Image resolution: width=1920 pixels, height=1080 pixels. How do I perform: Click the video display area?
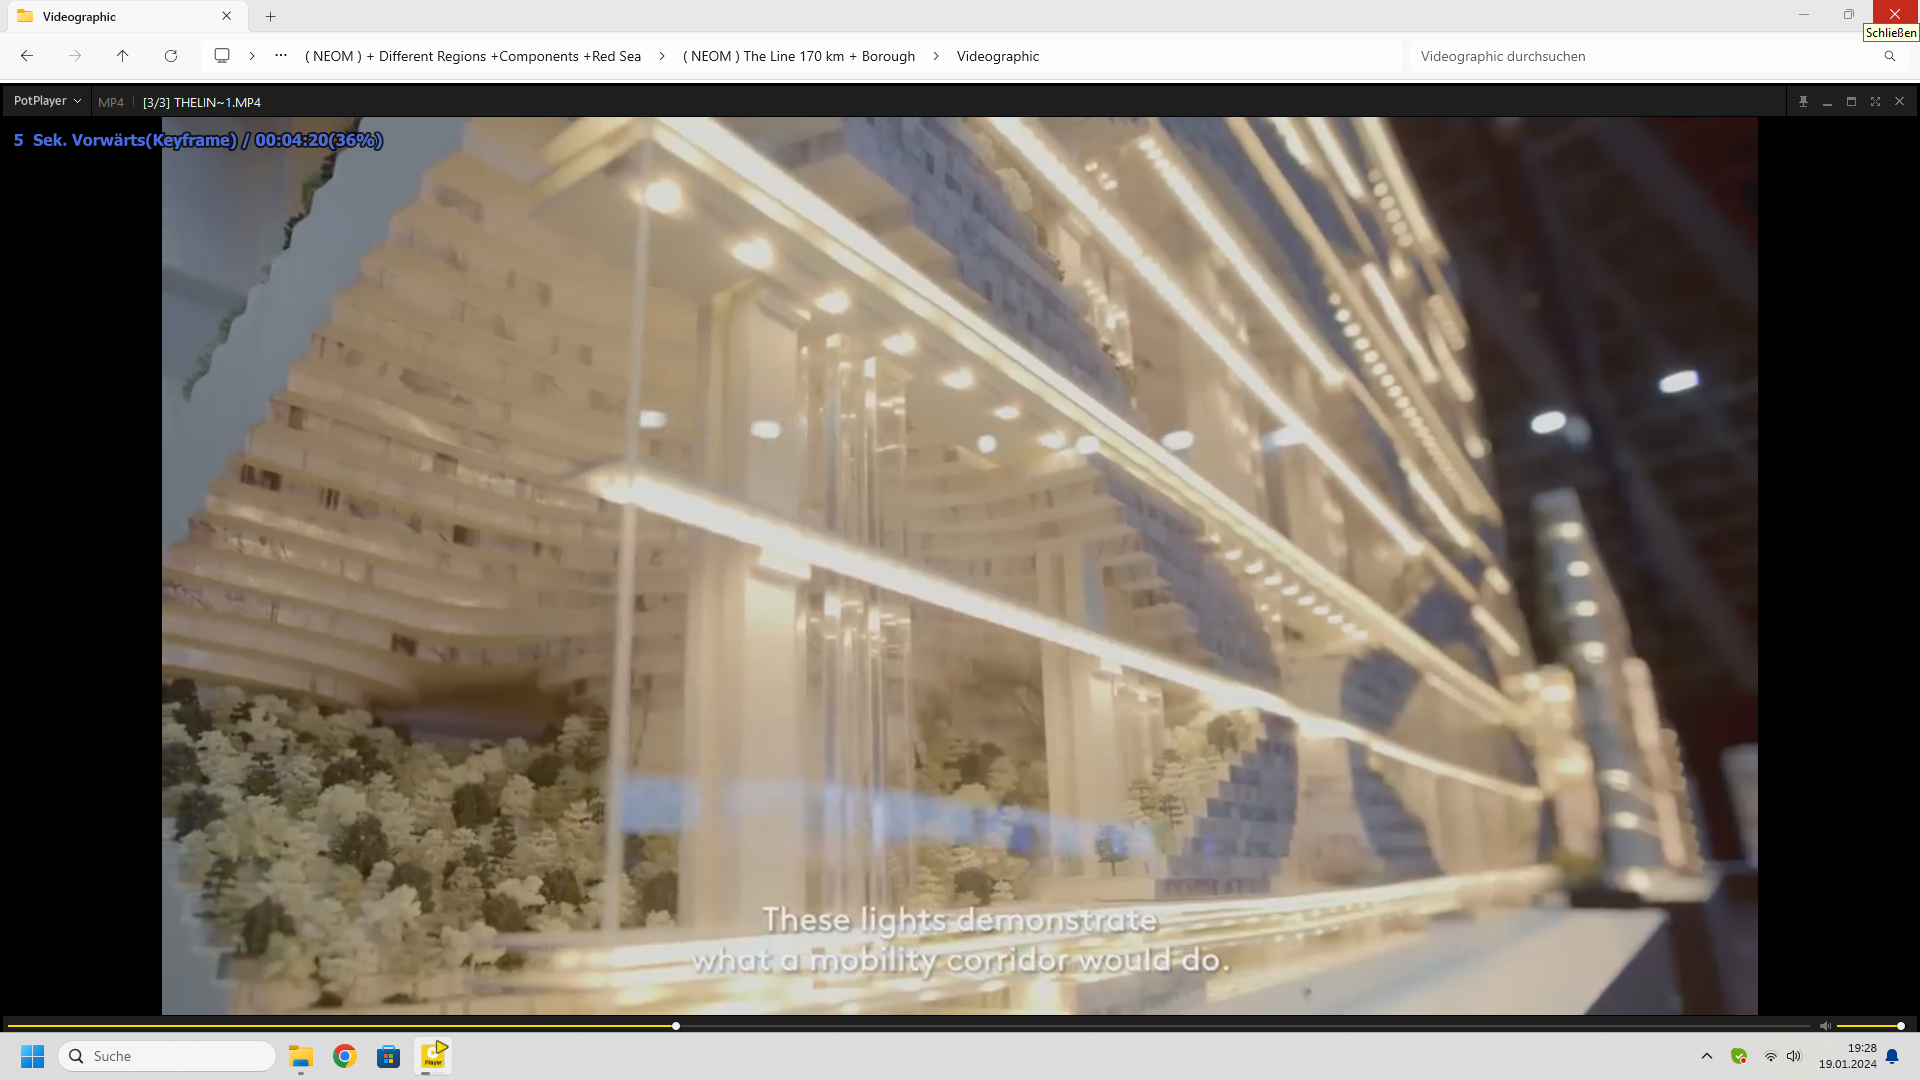click(x=959, y=566)
